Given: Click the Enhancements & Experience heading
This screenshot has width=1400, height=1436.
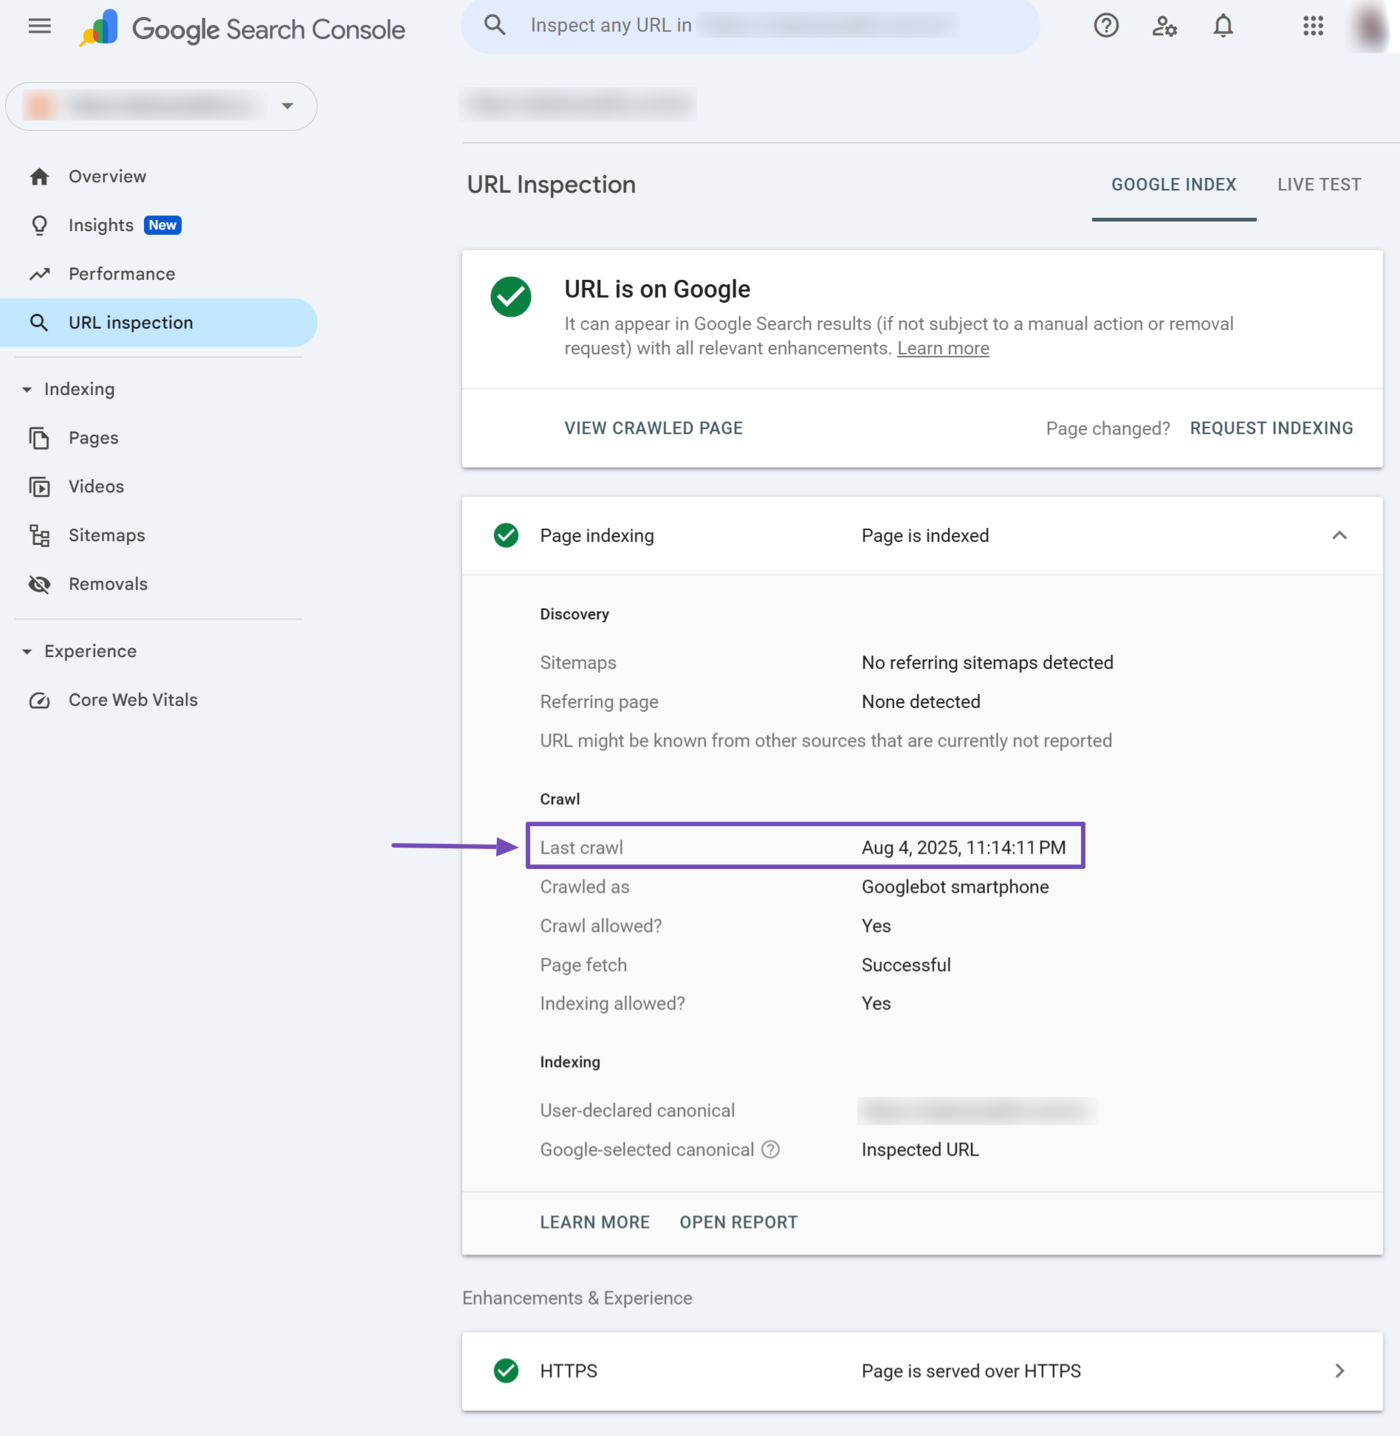Looking at the screenshot, I should 577,1298.
